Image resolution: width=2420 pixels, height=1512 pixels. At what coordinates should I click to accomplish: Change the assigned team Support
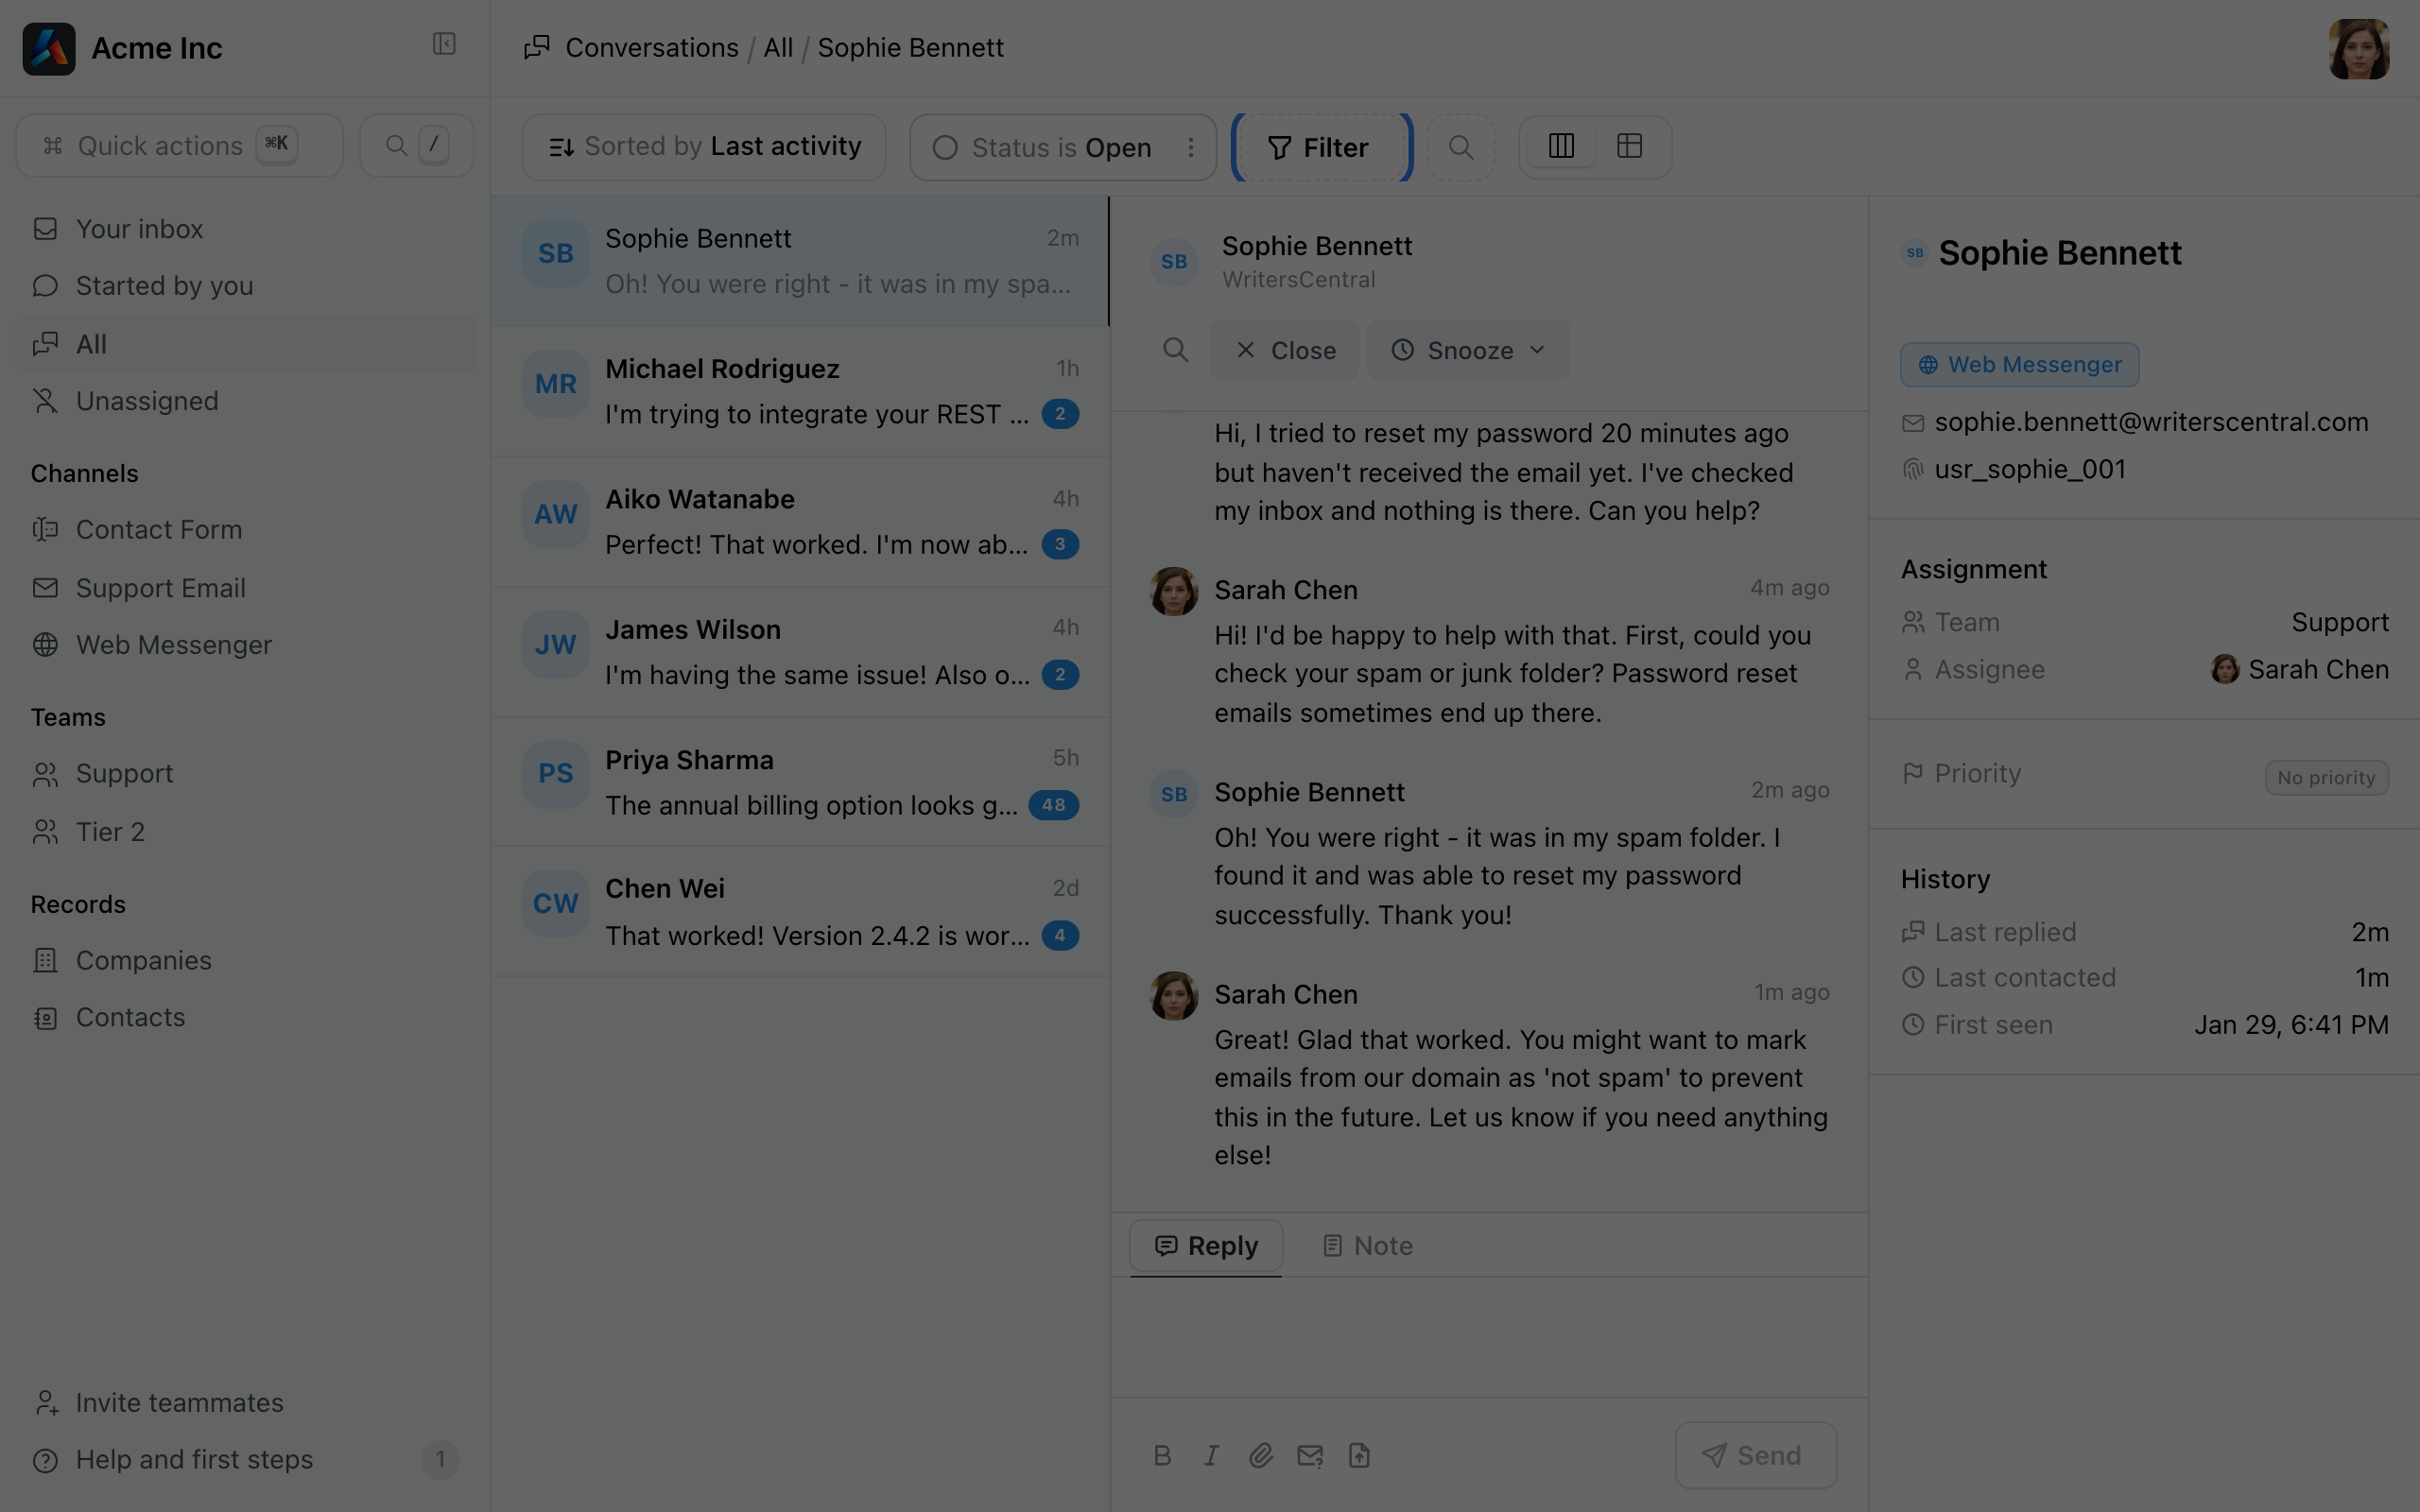[x=2340, y=622]
